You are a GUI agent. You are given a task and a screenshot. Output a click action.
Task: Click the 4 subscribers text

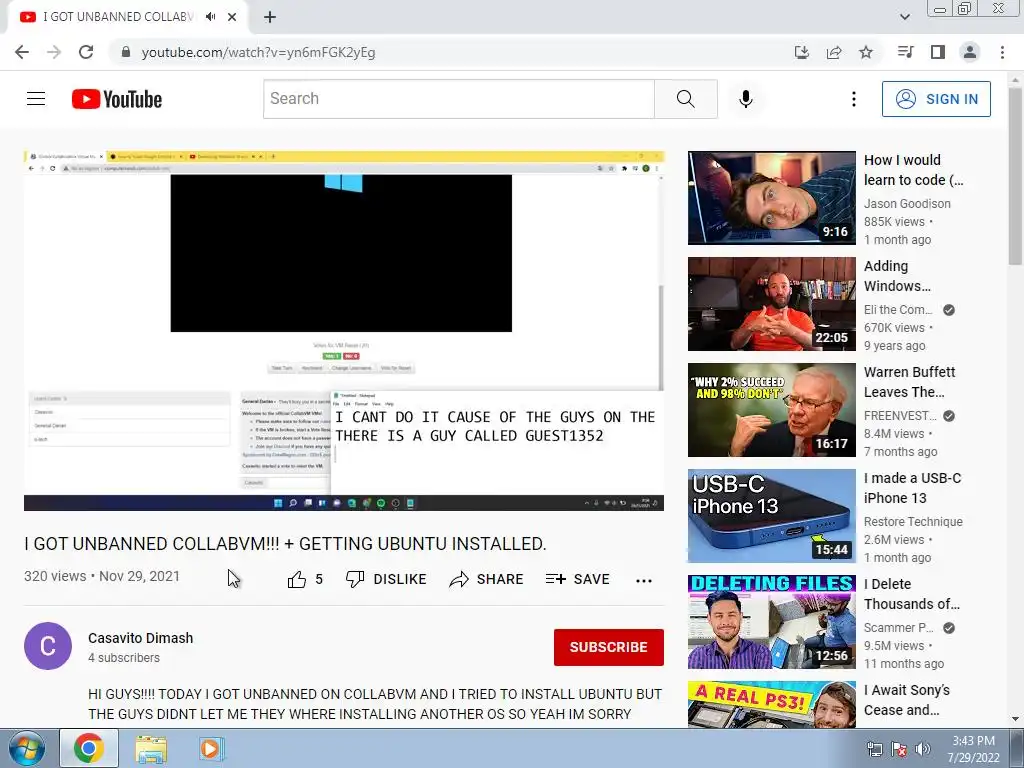(124, 658)
